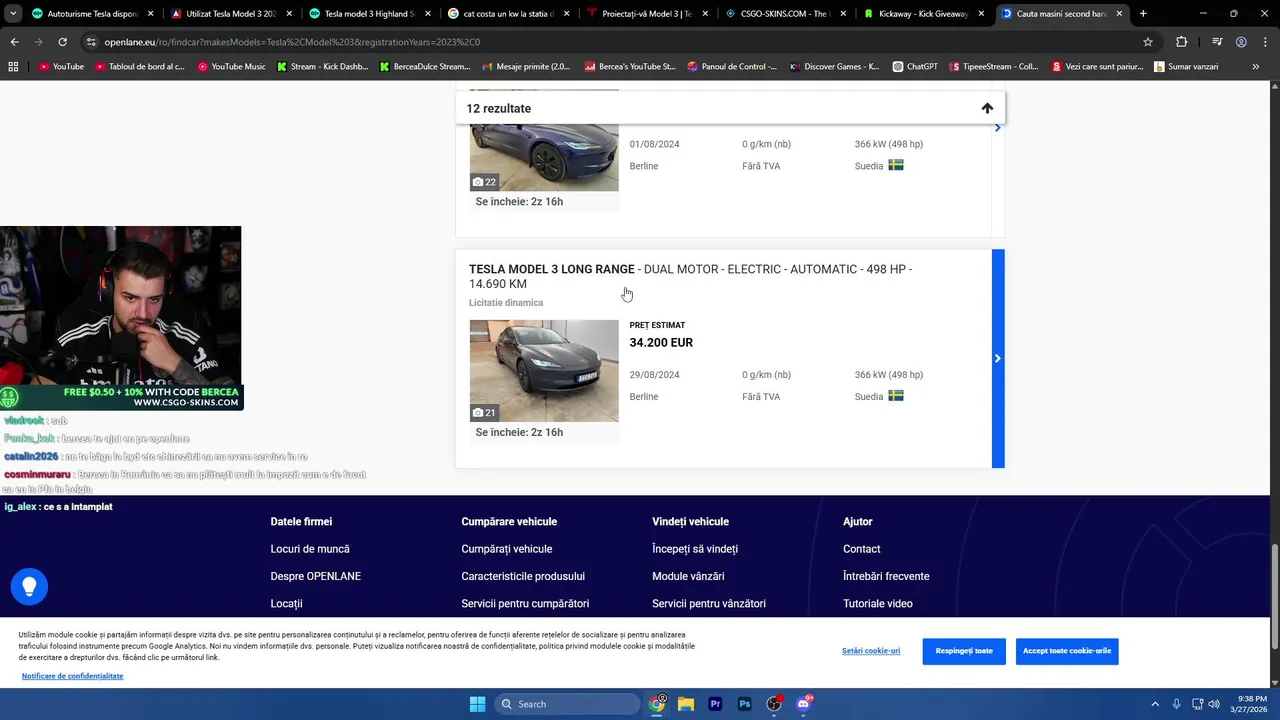View site information icon in address bar

[x=91, y=42]
